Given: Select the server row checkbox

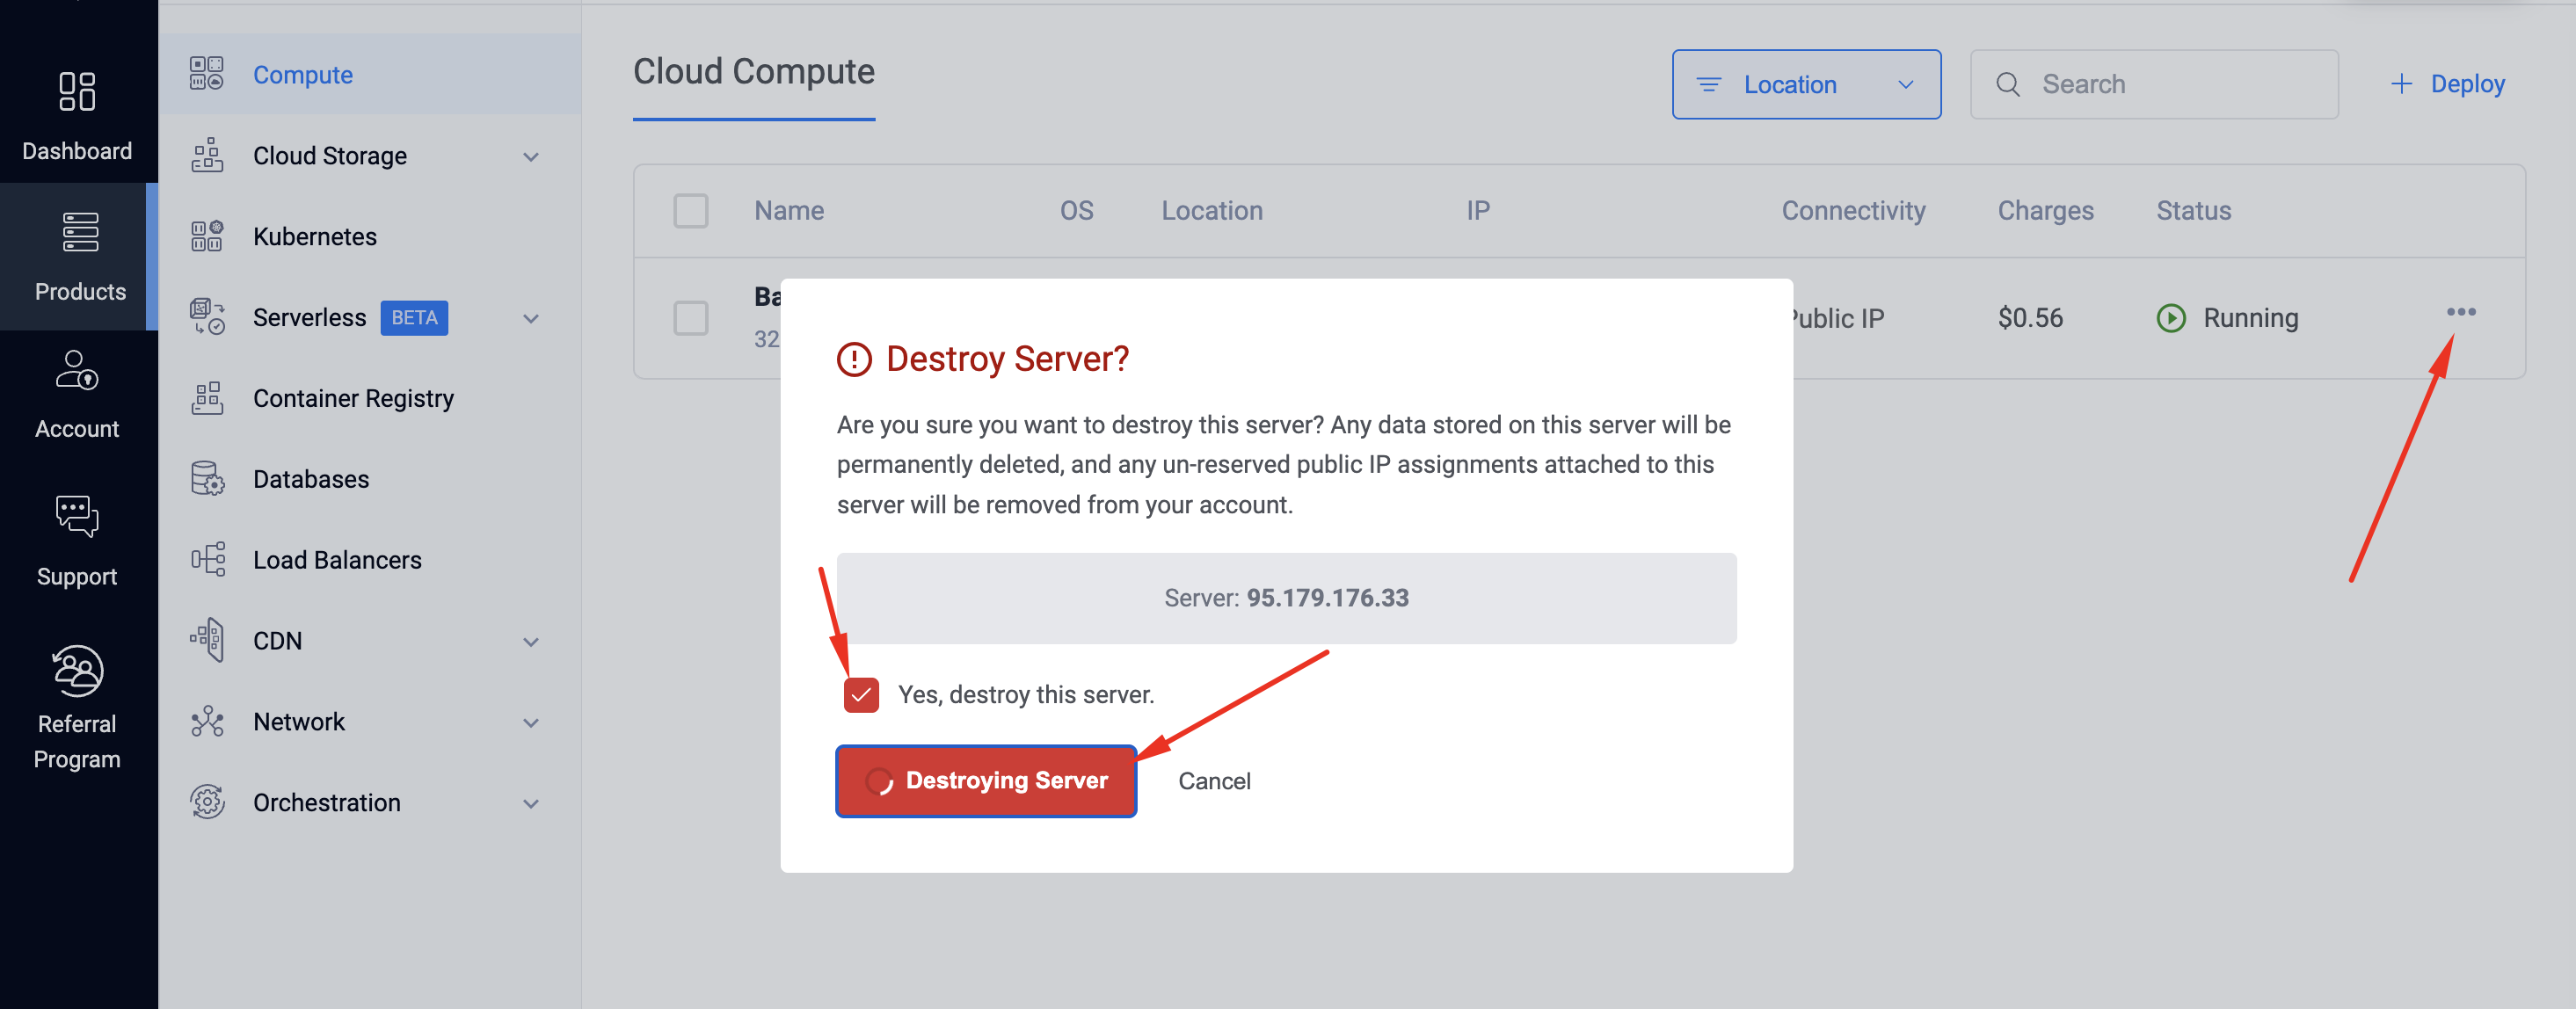Looking at the screenshot, I should point(691,318).
